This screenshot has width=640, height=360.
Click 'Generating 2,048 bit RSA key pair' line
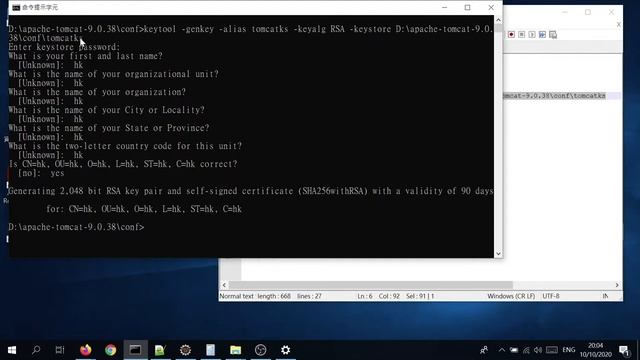(x=251, y=191)
